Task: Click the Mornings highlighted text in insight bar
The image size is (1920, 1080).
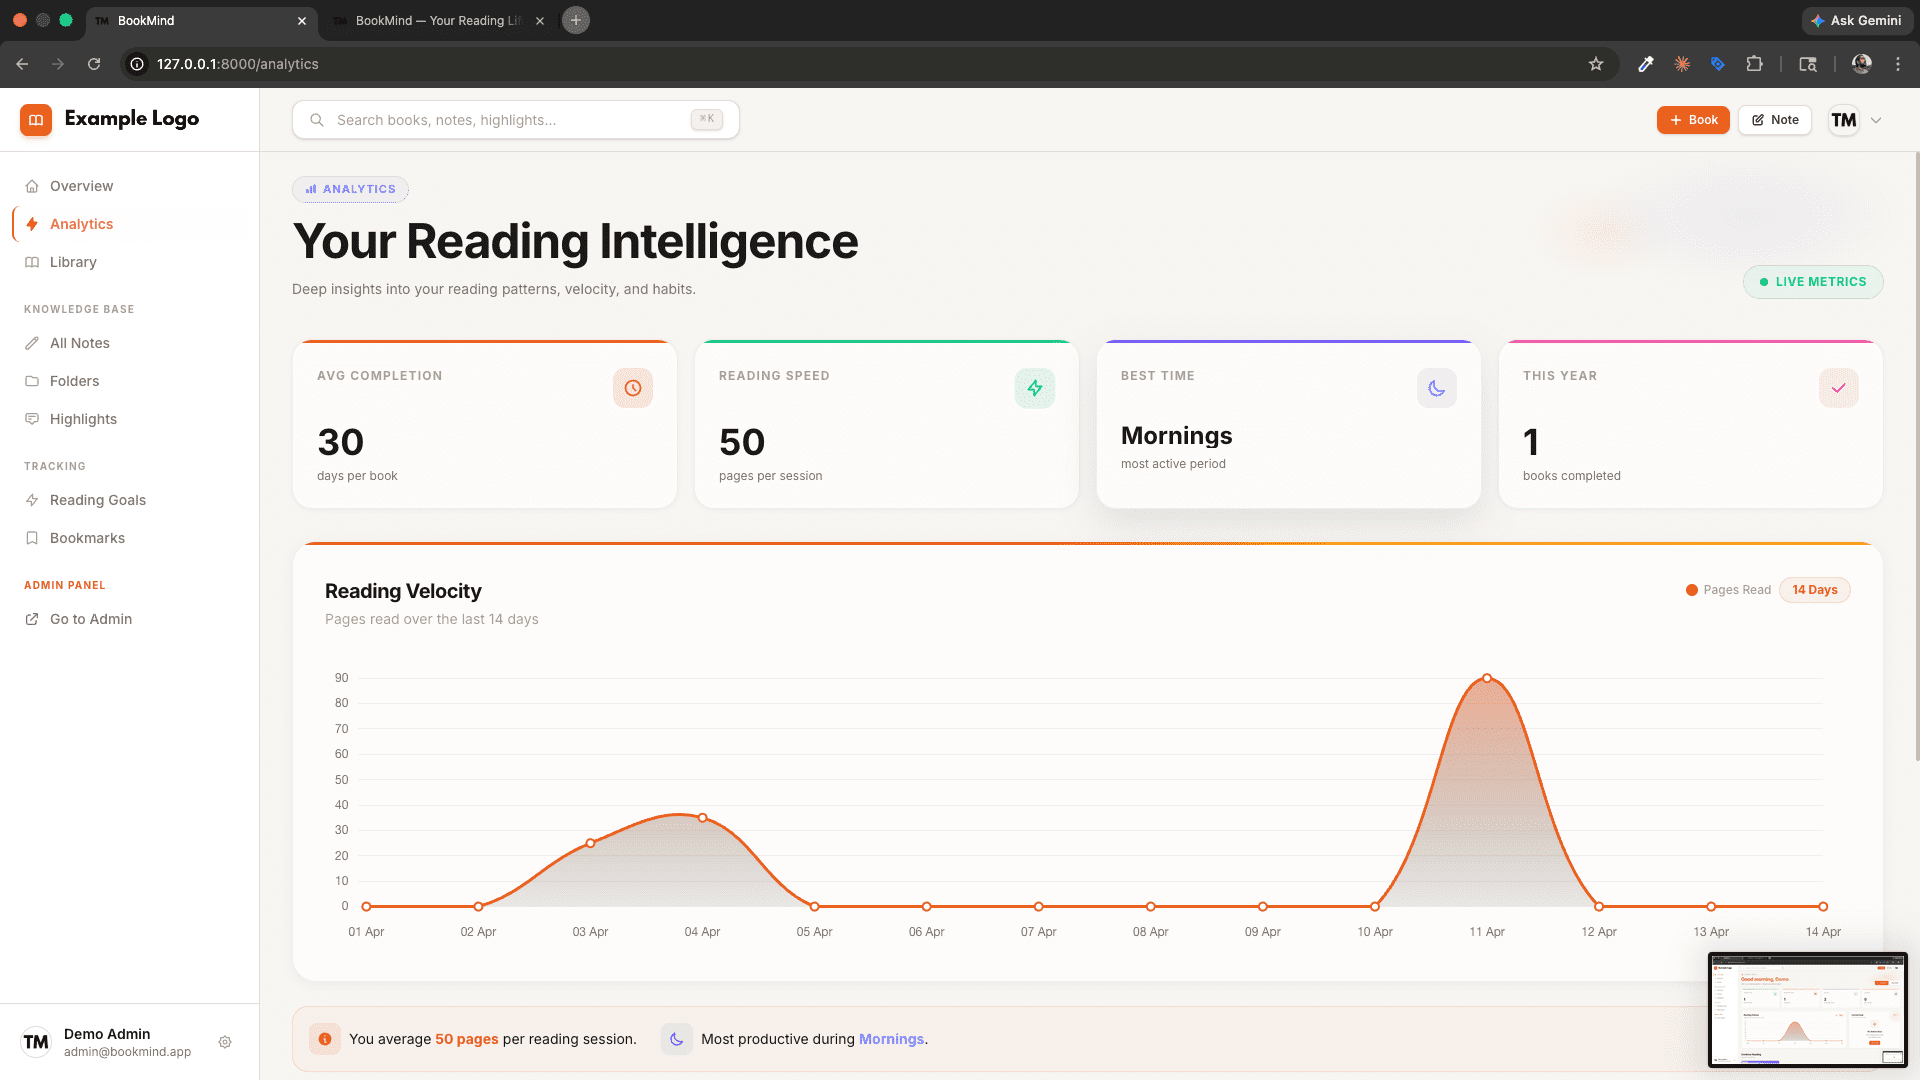Action: point(891,1039)
